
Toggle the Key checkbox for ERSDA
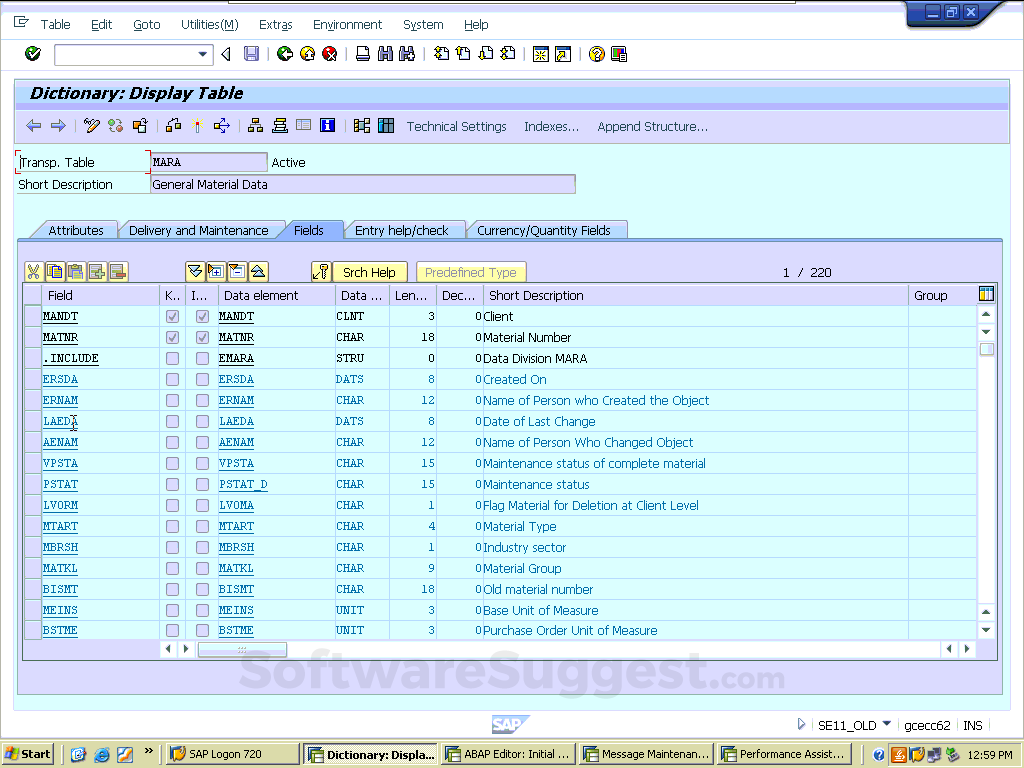click(172, 379)
